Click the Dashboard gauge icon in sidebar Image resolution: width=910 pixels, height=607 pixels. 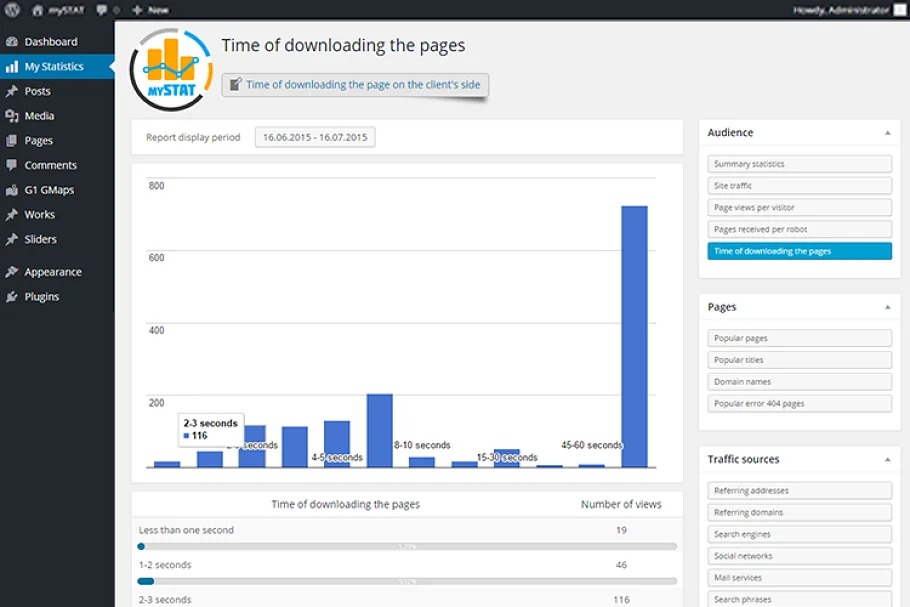pyautogui.click(x=12, y=42)
